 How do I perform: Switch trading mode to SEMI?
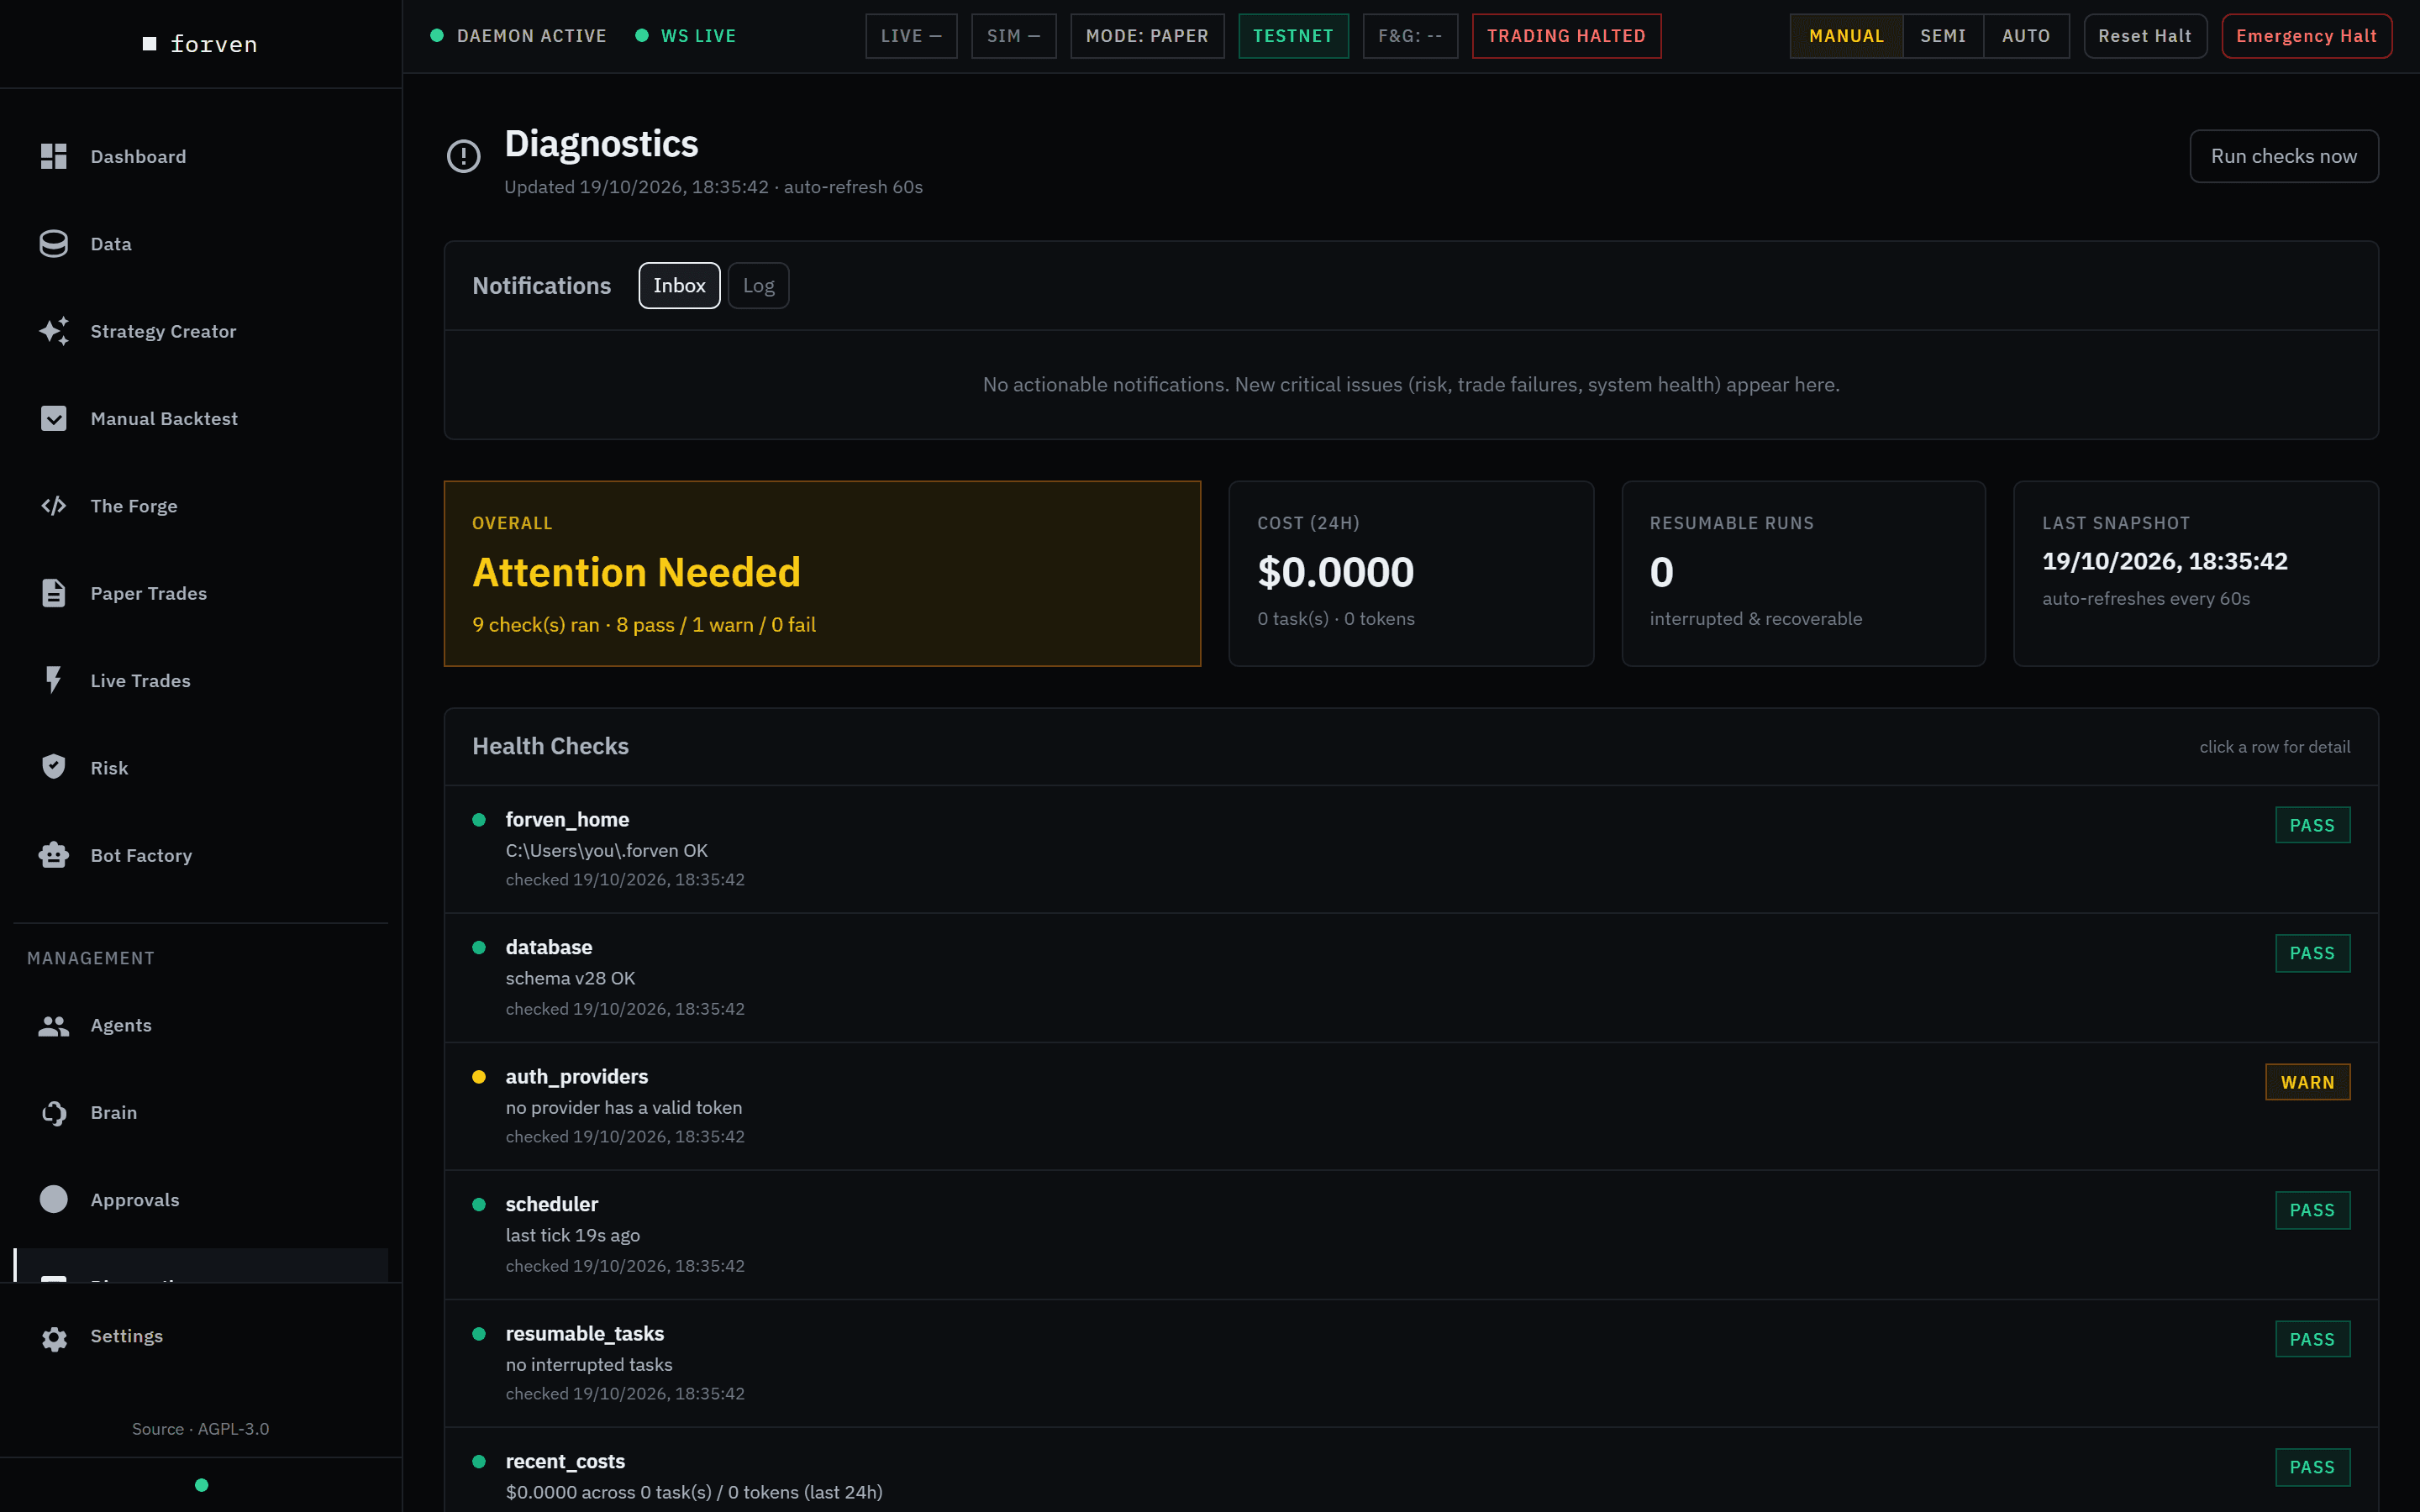1943,36
